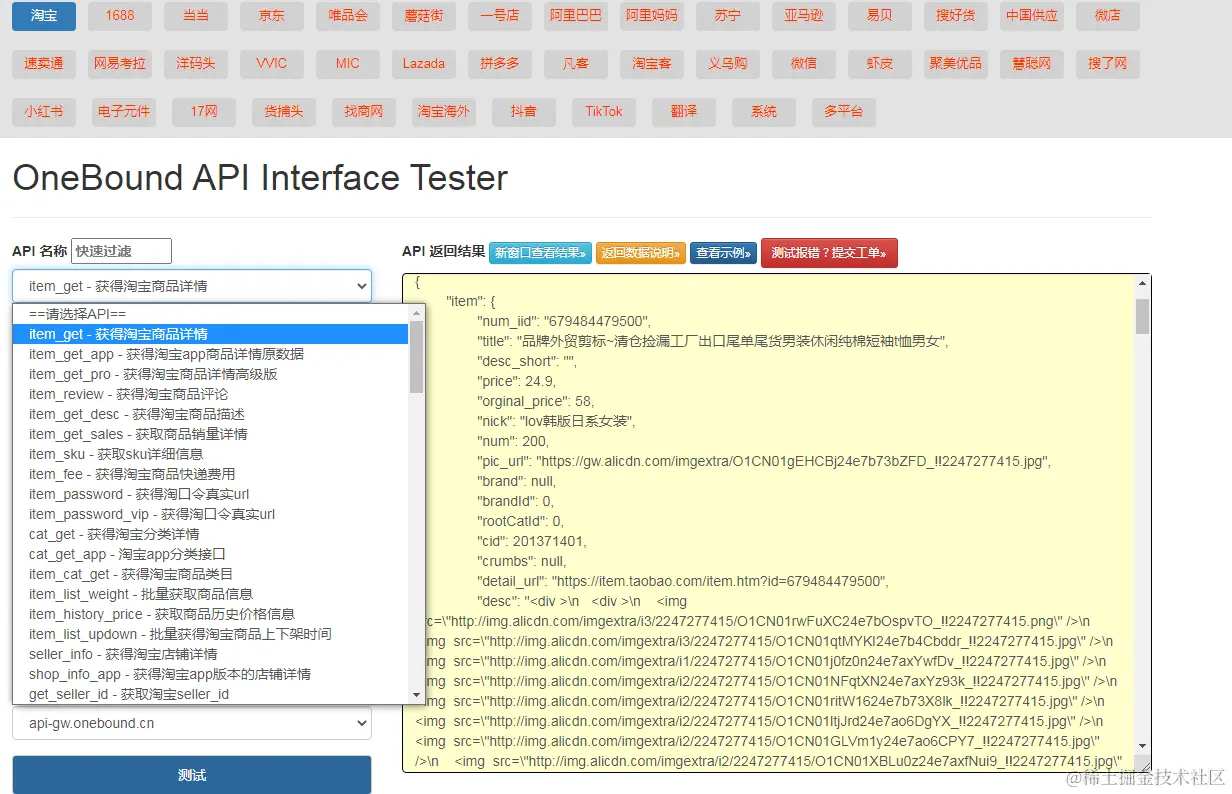The image size is (1232, 794).
Task: Select get_seller_id option
Action: [211, 694]
